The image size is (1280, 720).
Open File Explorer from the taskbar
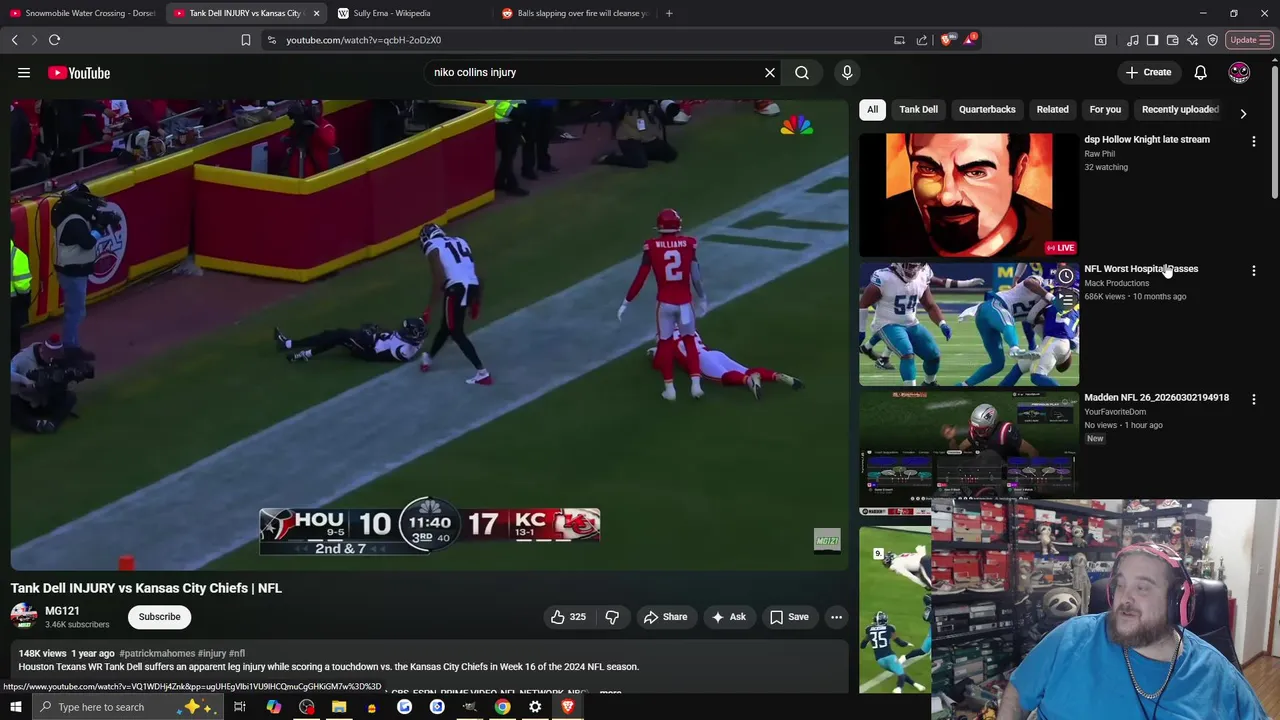(339, 707)
